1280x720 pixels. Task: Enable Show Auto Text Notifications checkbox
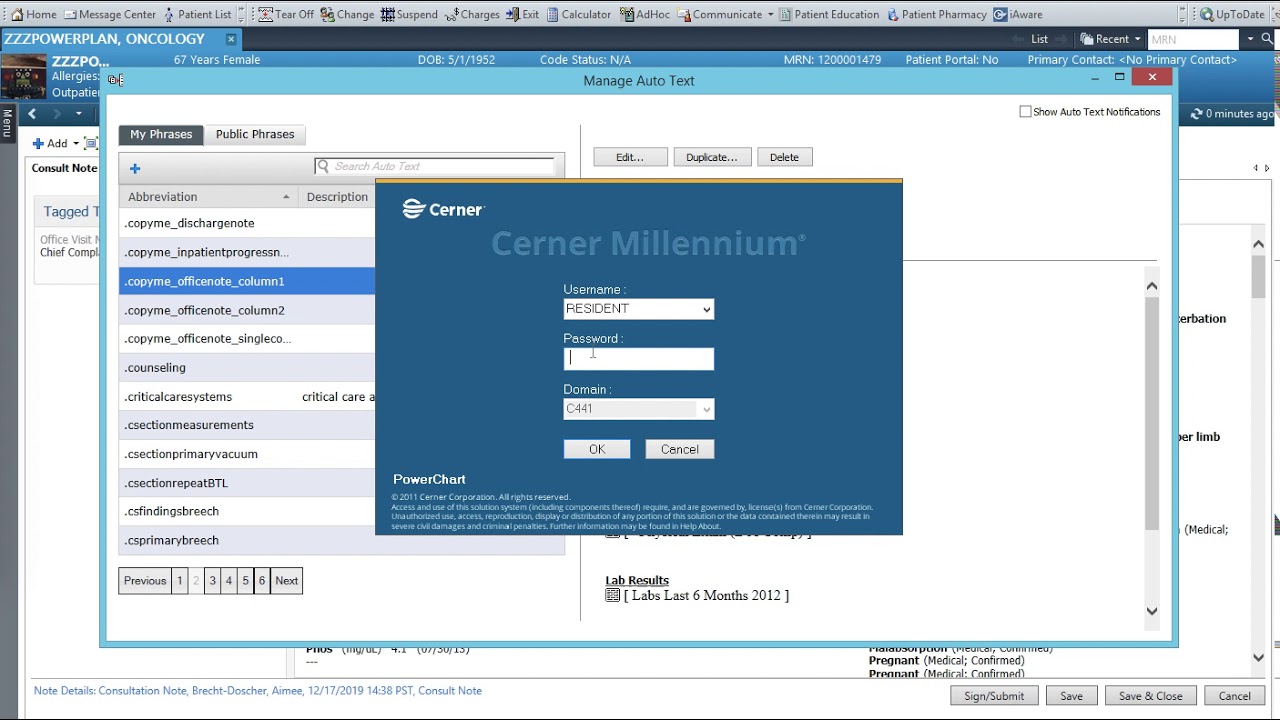click(x=1025, y=112)
